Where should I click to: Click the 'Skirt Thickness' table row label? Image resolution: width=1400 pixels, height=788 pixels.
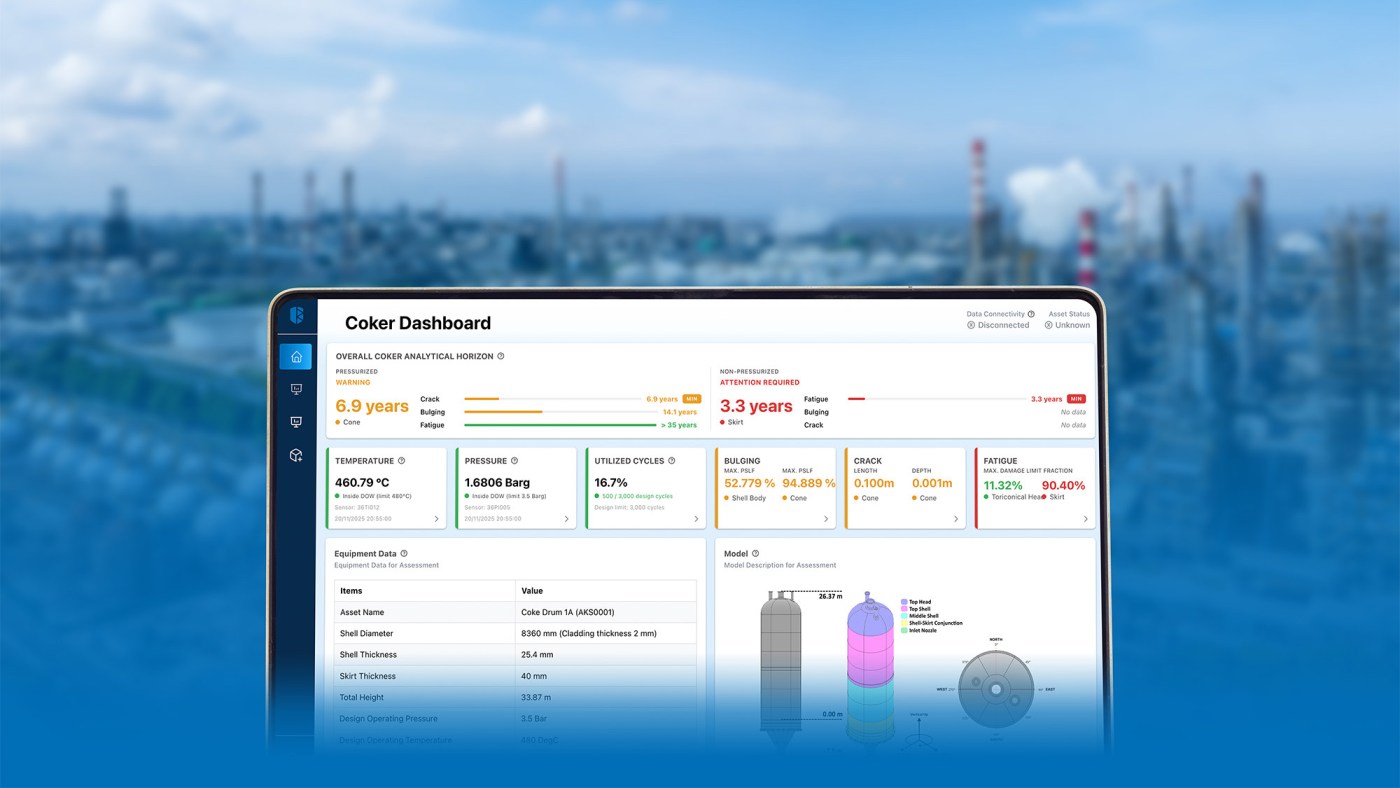pyautogui.click(x=368, y=676)
